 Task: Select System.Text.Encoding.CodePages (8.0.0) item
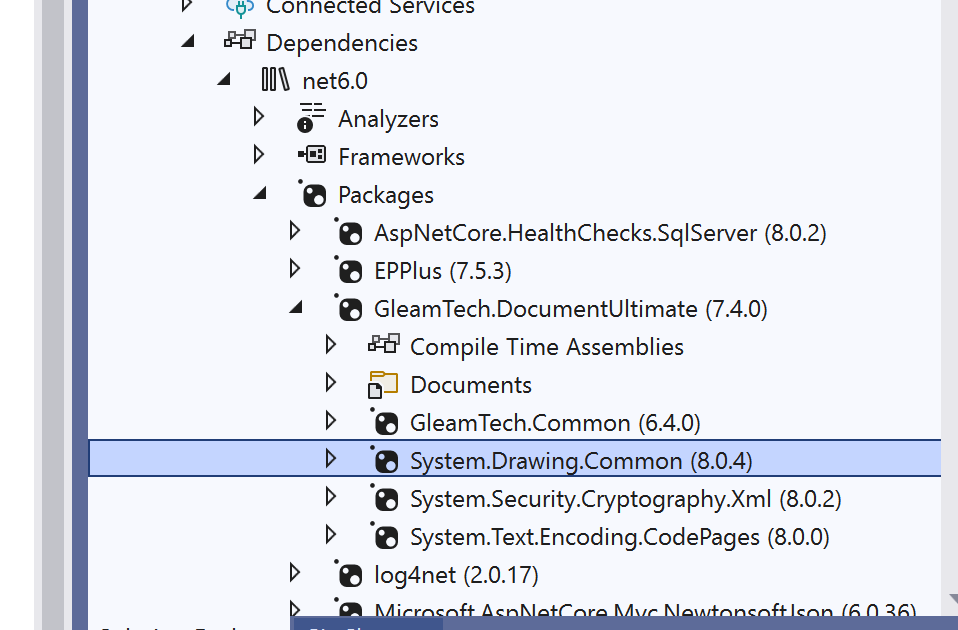(619, 537)
